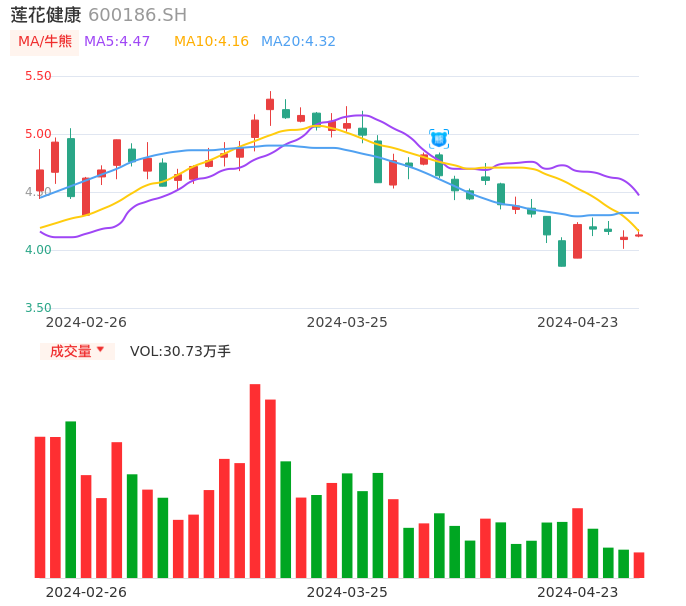Select the rightmost red volume bar
The image size is (686, 606).
click(639, 565)
